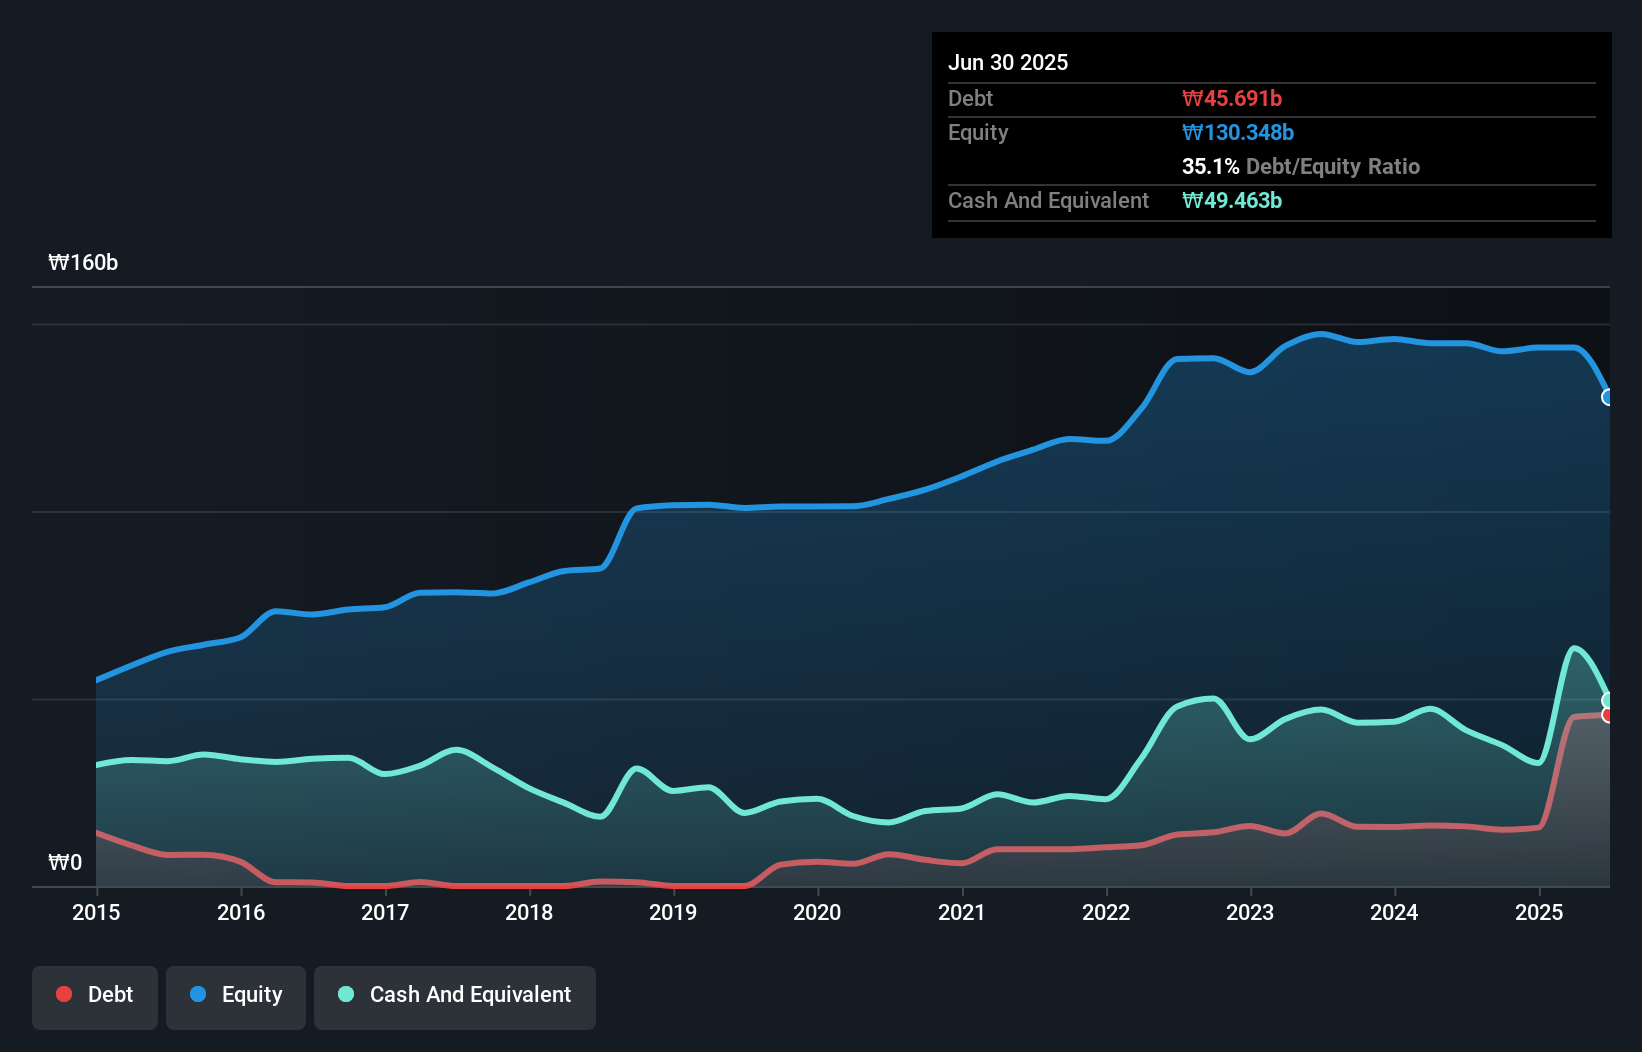This screenshot has height=1052, width=1642.
Task: Select the 2015 x-axis label
Action: 96,912
